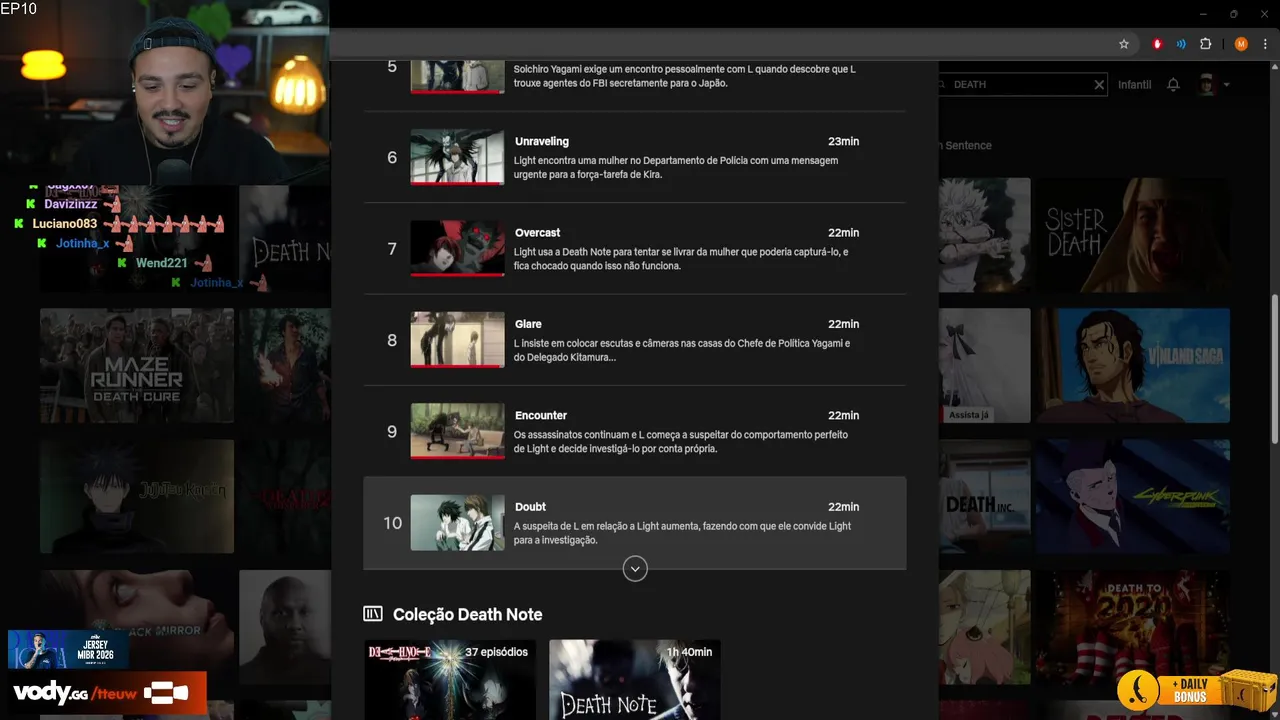Maximize the Chrome window

pyautogui.click(x=1234, y=14)
